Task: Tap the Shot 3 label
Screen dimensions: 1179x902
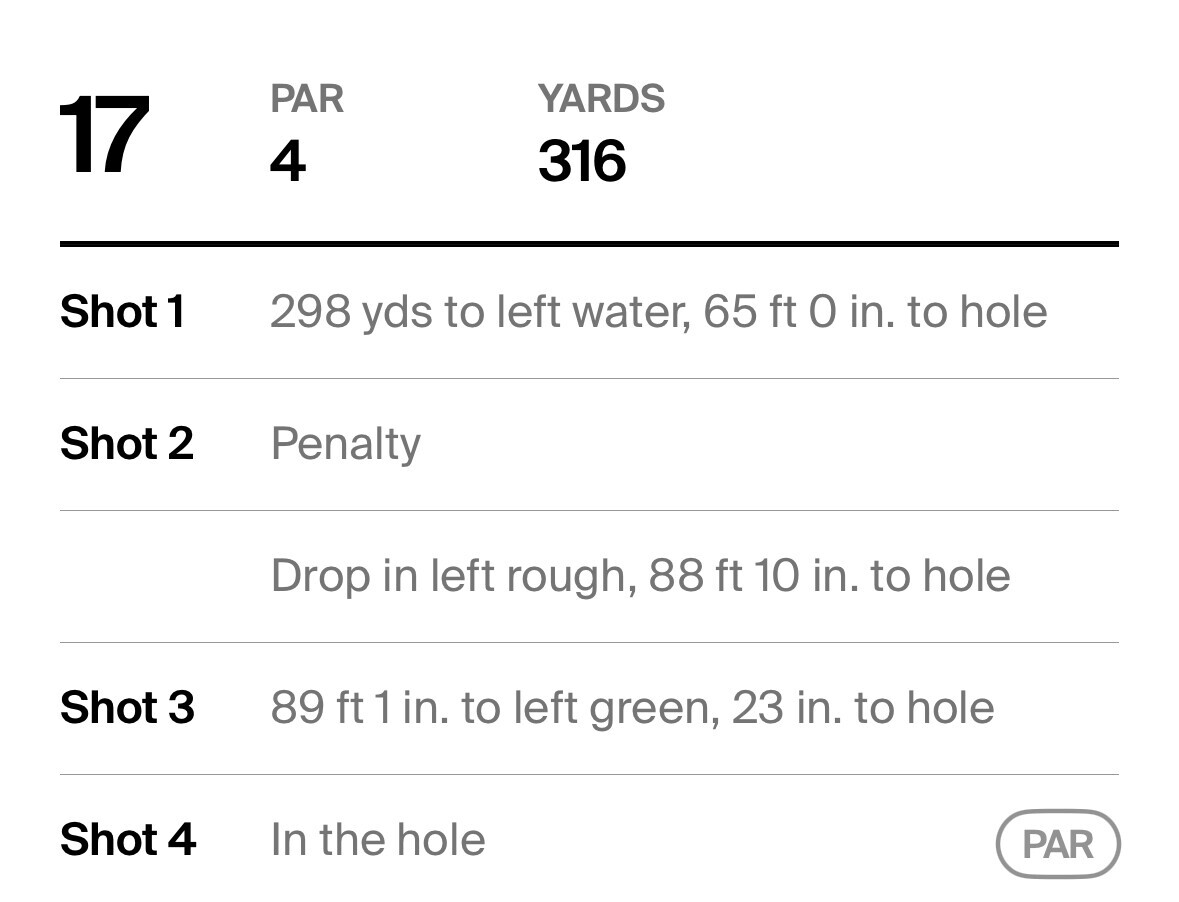Action: [x=127, y=707]
